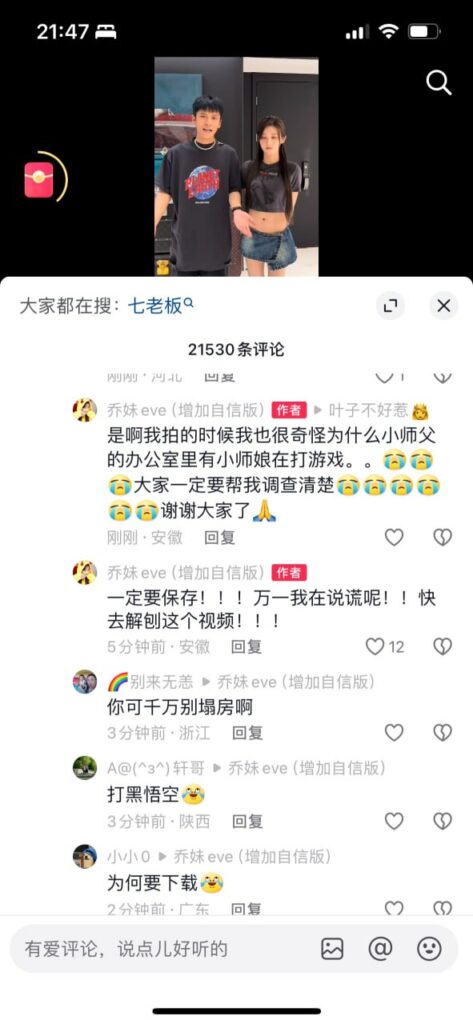473x1024 pixels.
Task: Expand comments panel to full screen
Action: click(391, 306)
